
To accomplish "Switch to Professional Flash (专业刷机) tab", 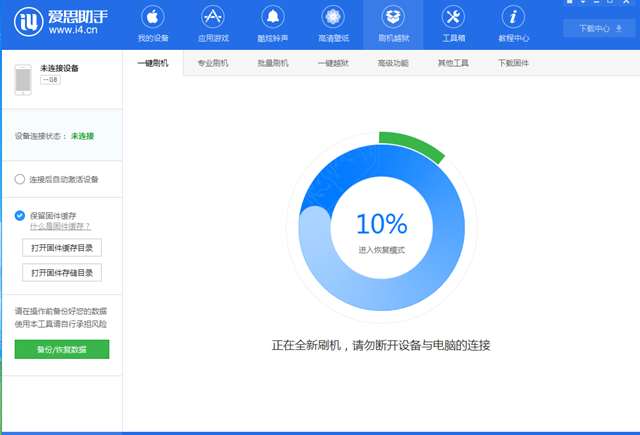I will coord(212,63).
